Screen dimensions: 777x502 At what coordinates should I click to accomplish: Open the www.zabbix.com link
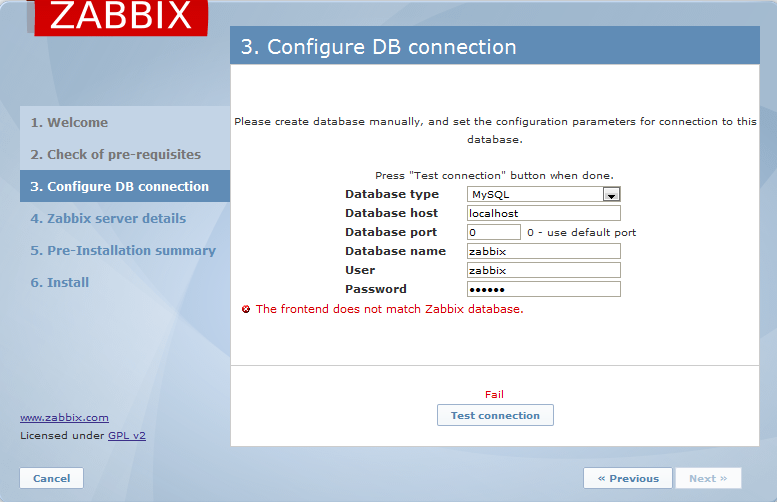64,418
